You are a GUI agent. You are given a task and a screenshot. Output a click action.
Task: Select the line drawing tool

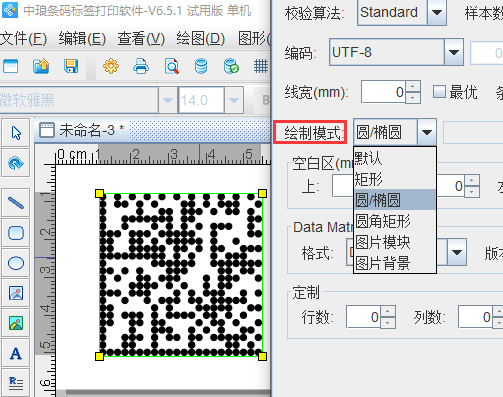click(x=16, y=202)
